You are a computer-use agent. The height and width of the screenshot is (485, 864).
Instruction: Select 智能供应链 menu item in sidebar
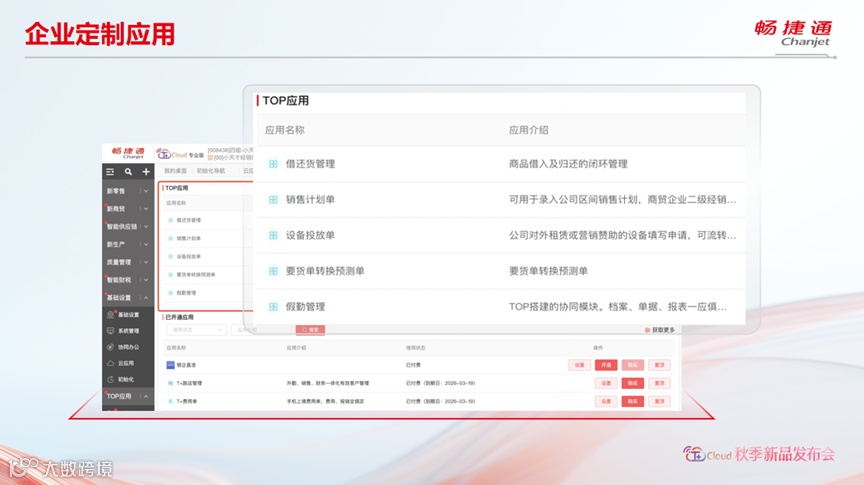[122, 227]
